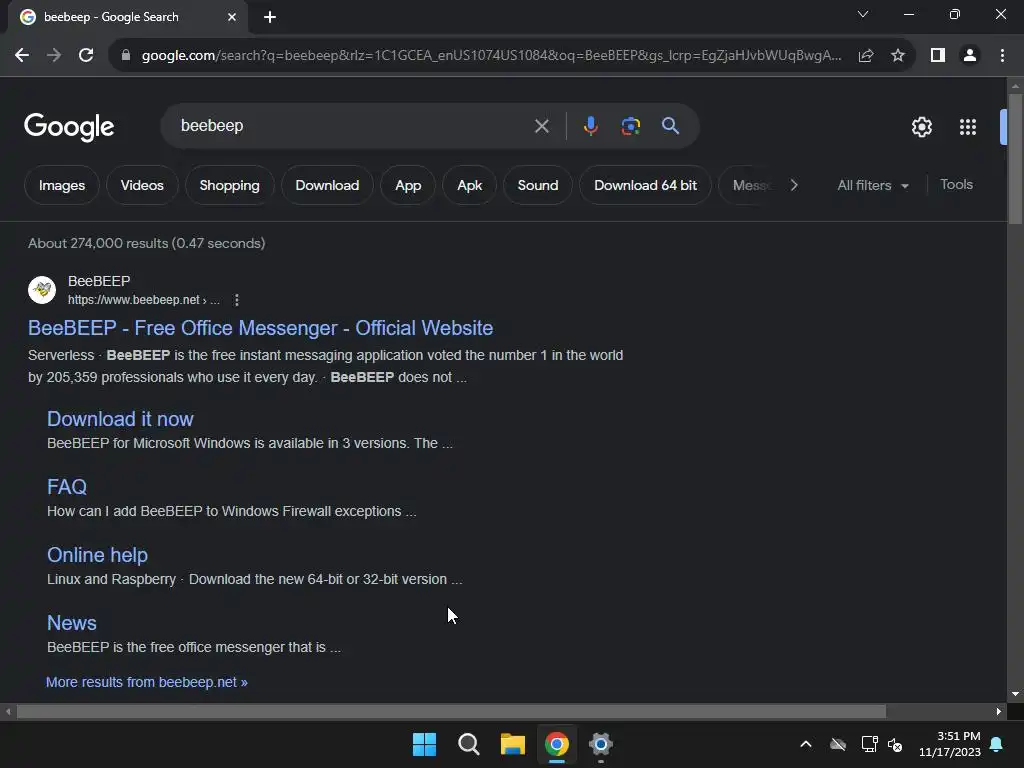Click the scroll-down arrow of vertical scrollbar
This screenshot has height=768, width=1024.
1015,694
